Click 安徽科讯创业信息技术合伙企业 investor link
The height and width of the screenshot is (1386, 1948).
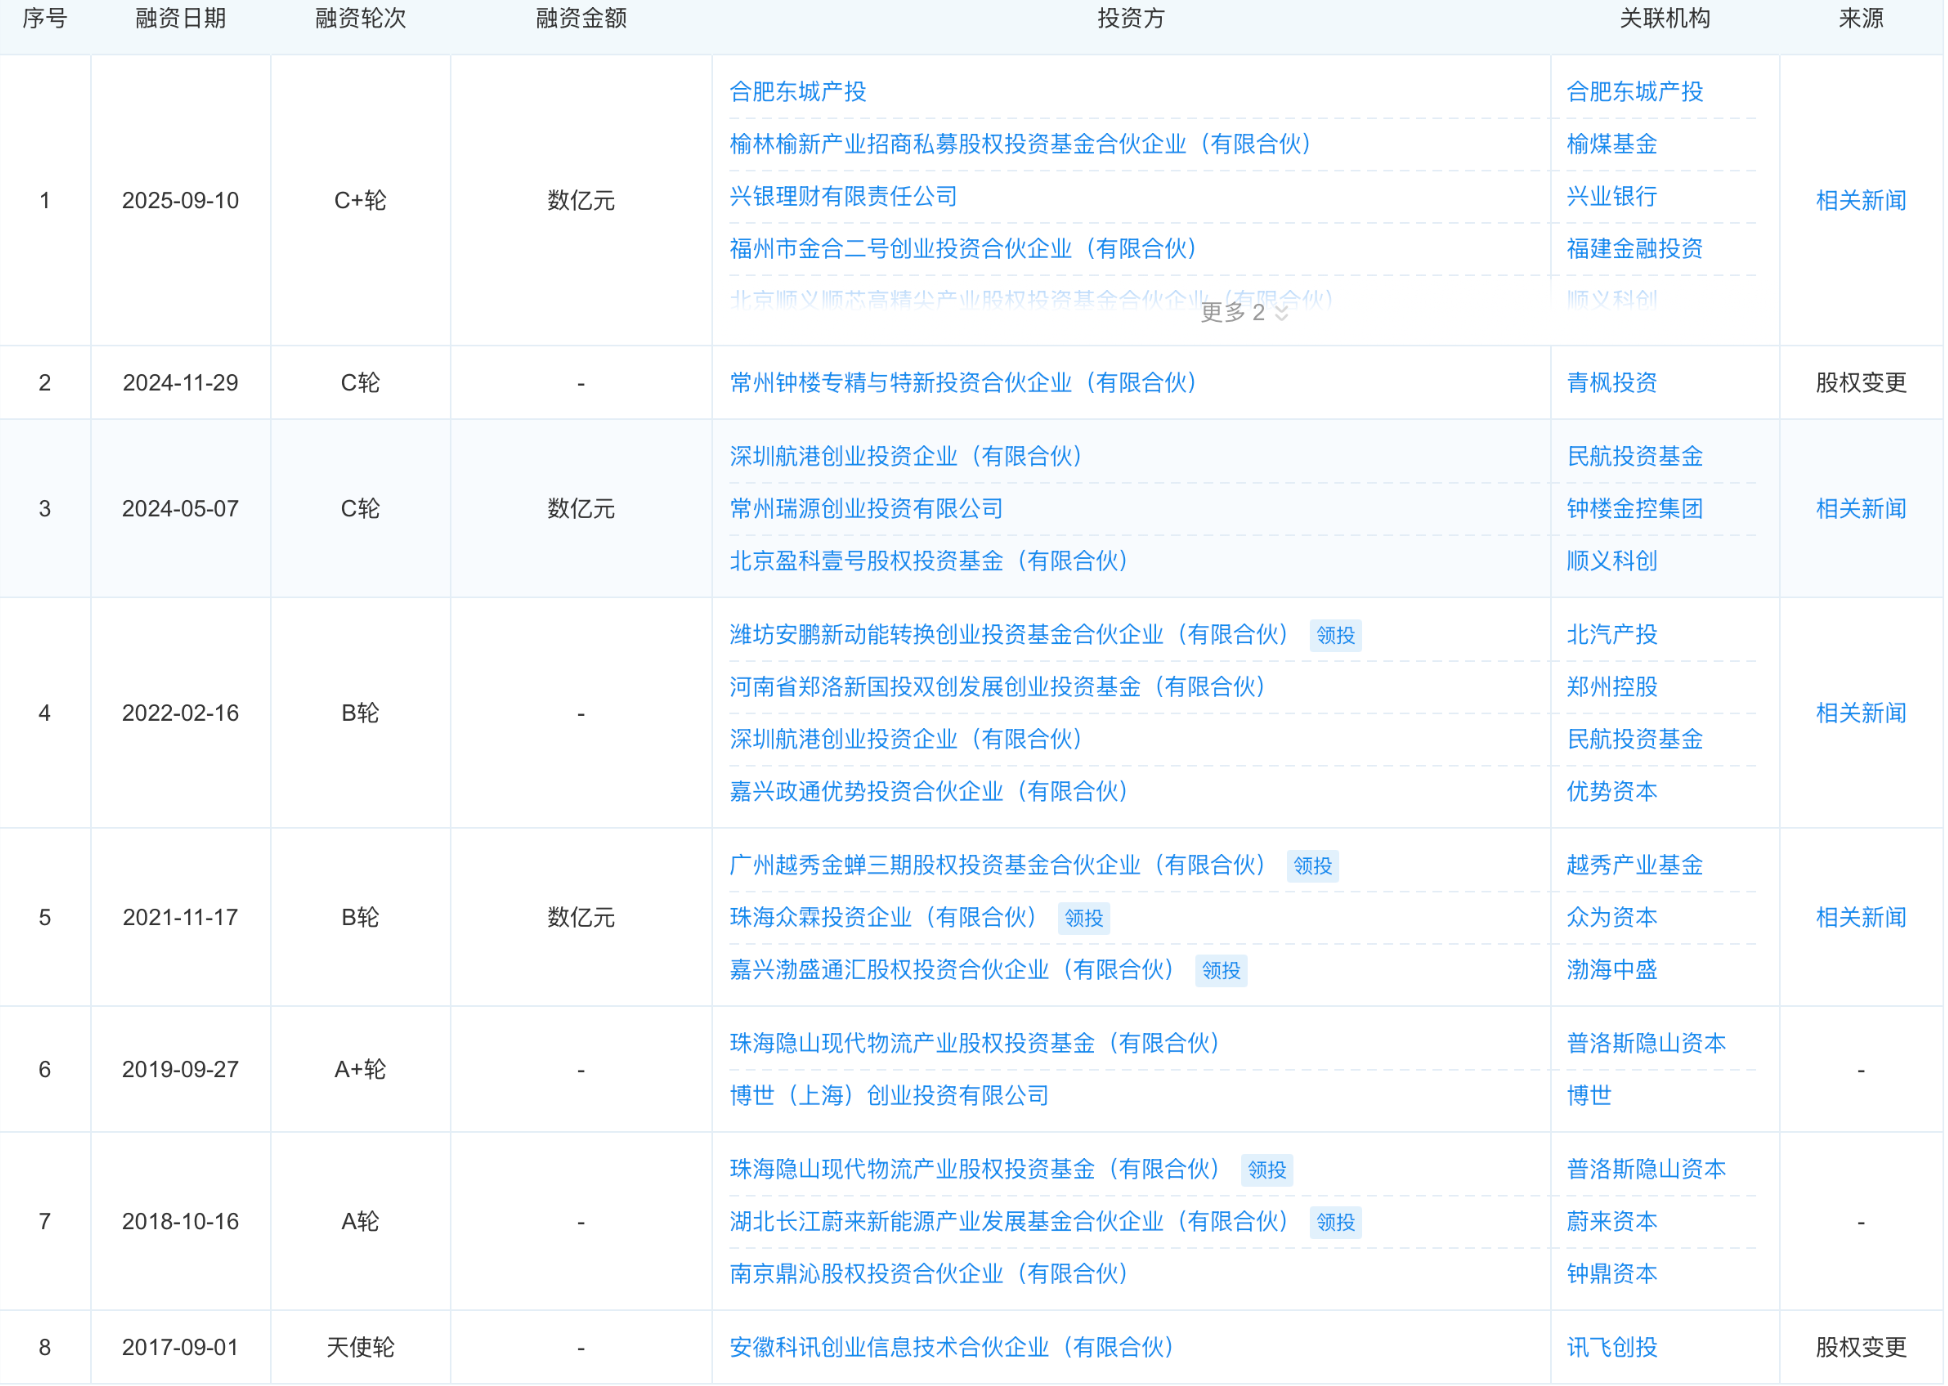pos(950,1348)
